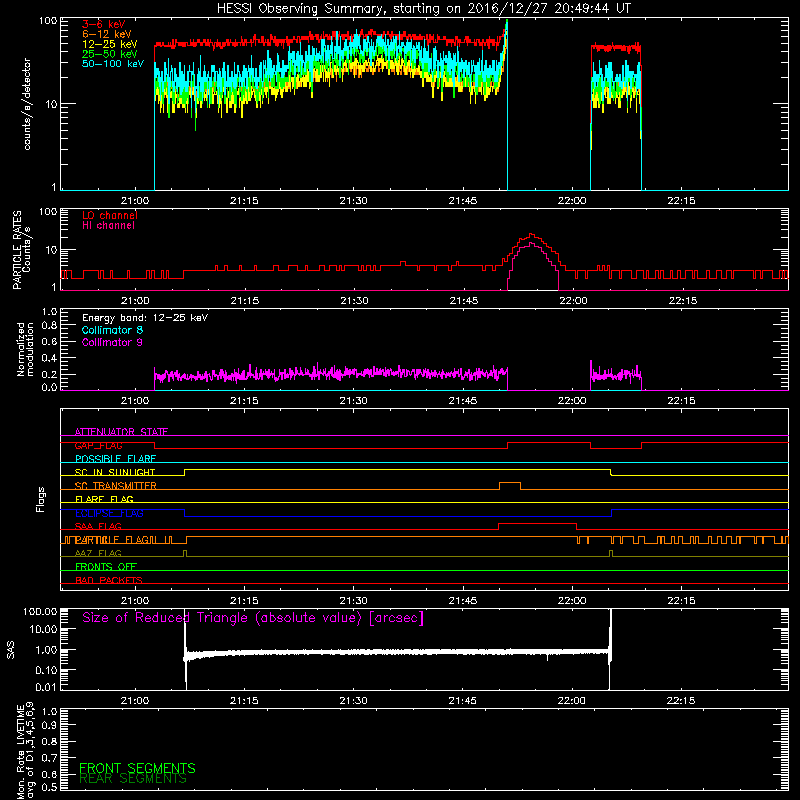Click the 22:00 tick label under the particle rates panel
The image size is (800, 800).
(573, 301)
